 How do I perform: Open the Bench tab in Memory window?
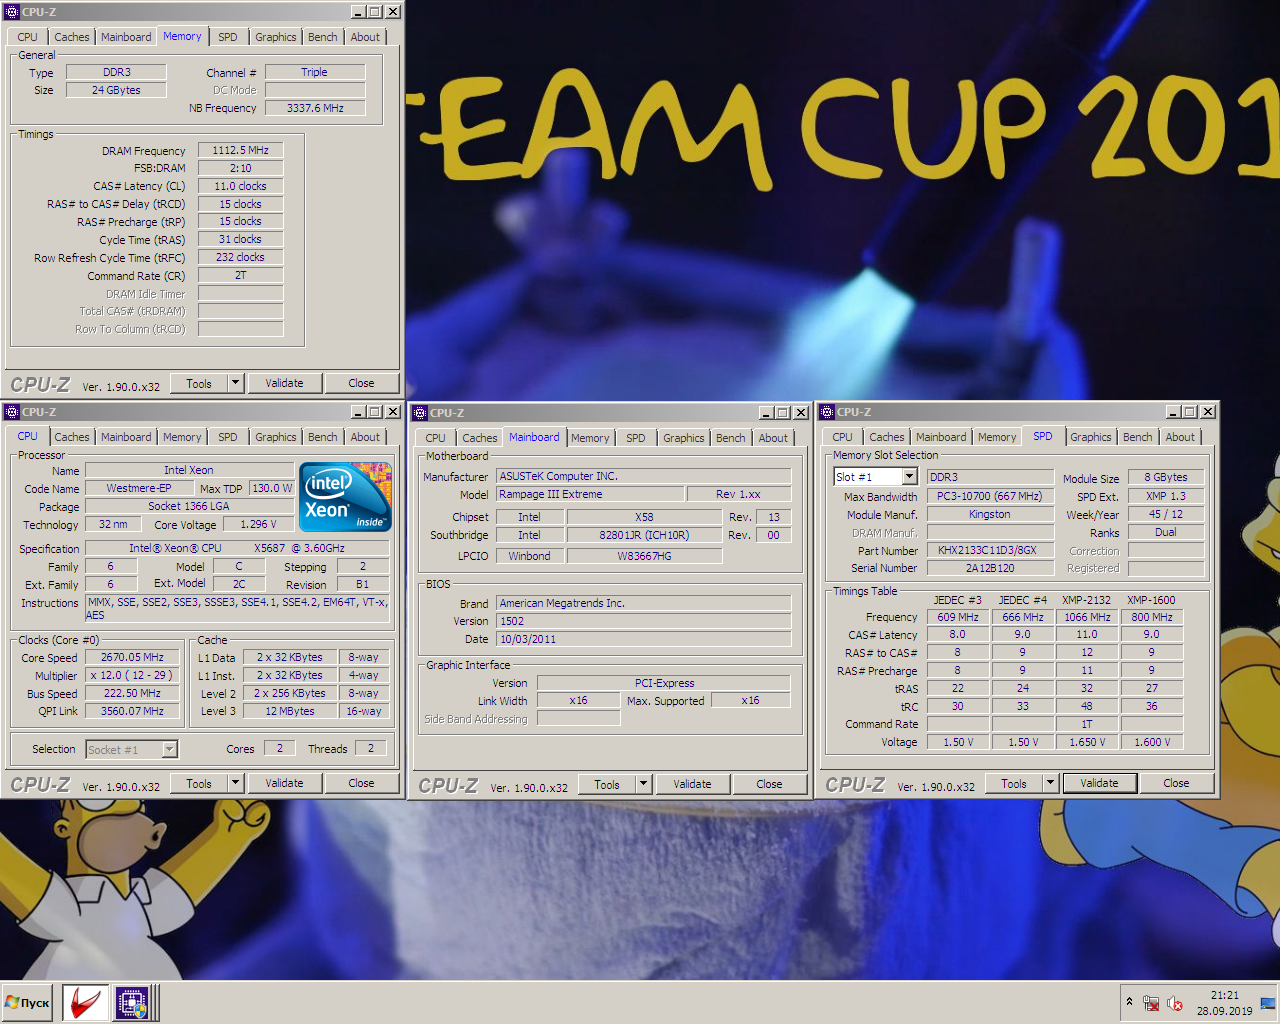[x=323, y=37]
